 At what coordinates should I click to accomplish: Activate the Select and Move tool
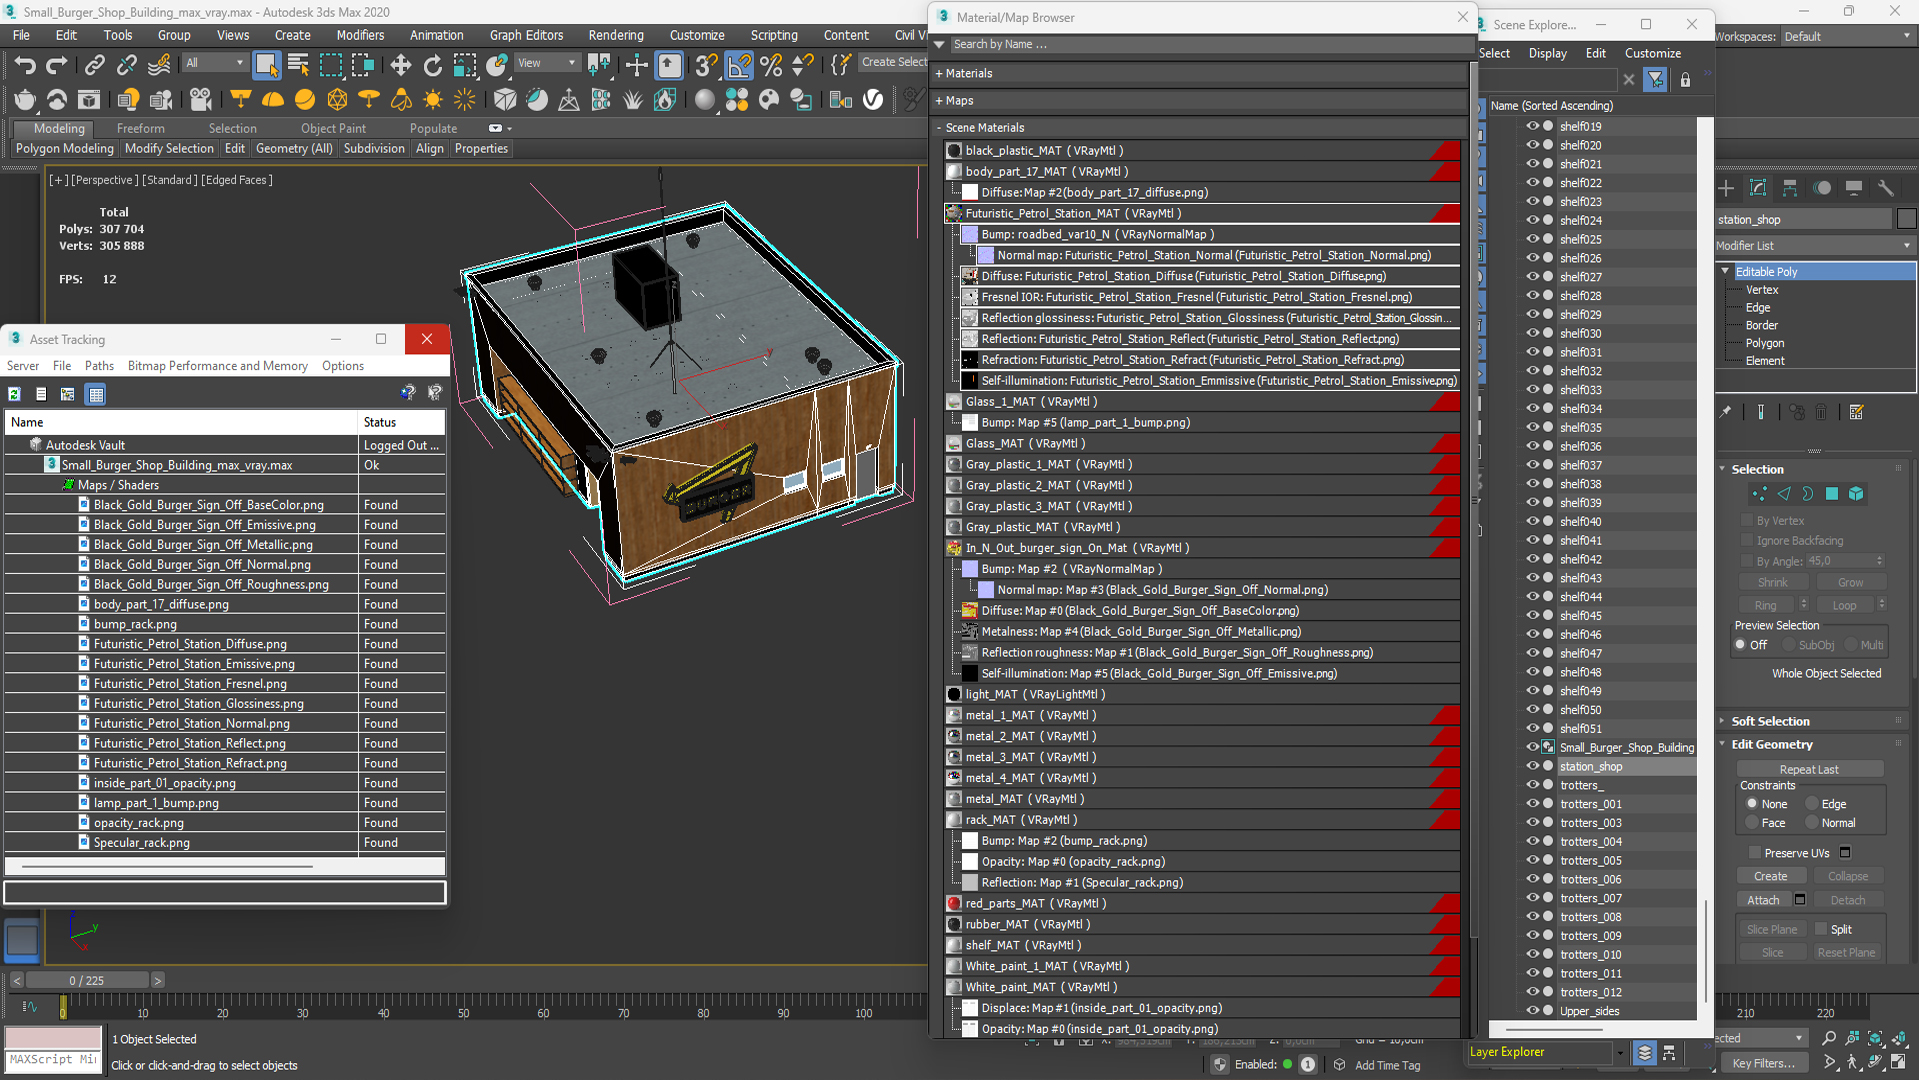click(x=400, y=66)
